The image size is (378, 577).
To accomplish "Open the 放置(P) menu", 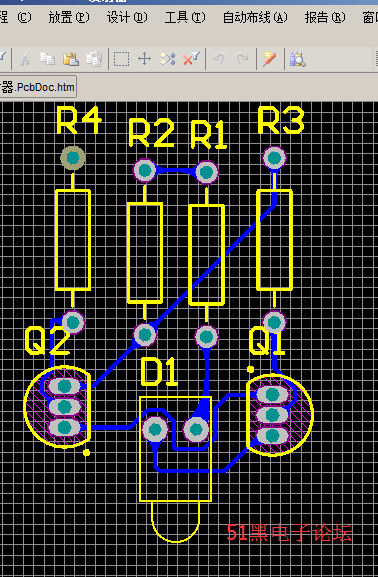I will pos(69,17).
